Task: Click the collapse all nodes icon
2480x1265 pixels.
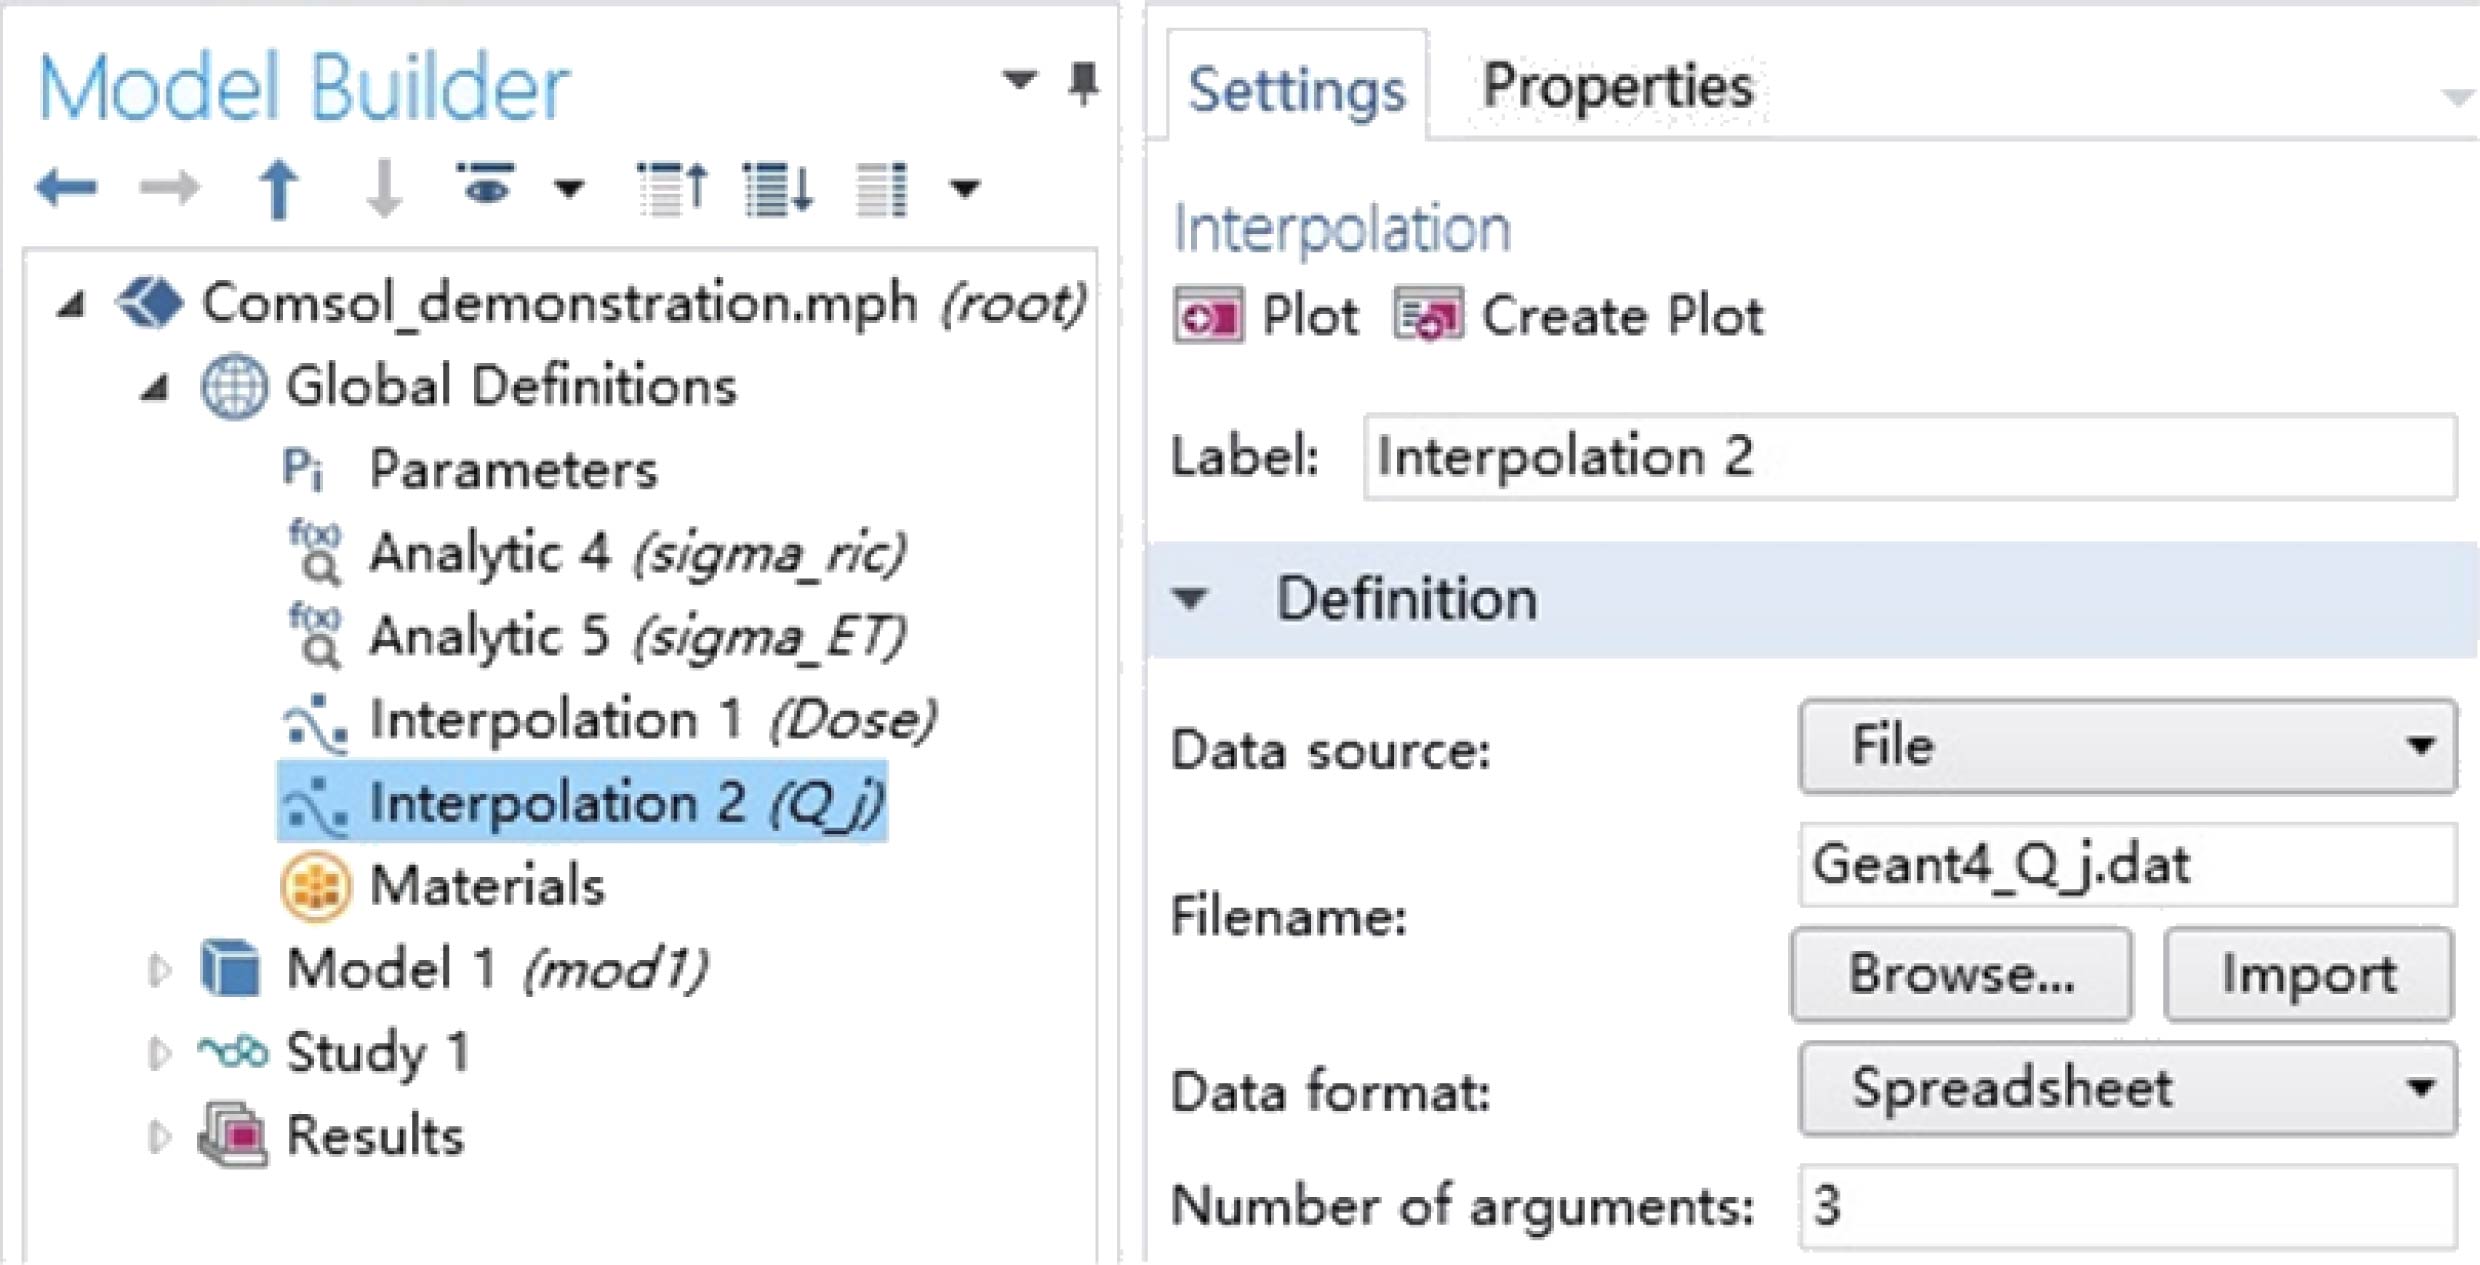Action: click(x=674, y=188)
